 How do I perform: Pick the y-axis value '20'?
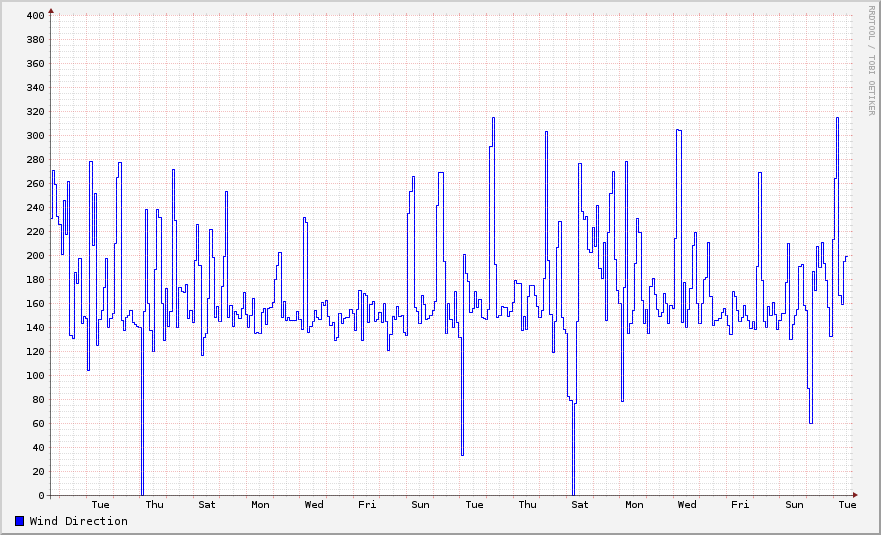point(38,472)
